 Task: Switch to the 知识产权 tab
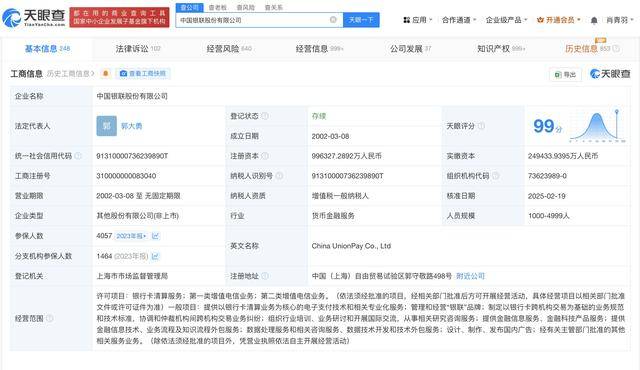(501, 49)
